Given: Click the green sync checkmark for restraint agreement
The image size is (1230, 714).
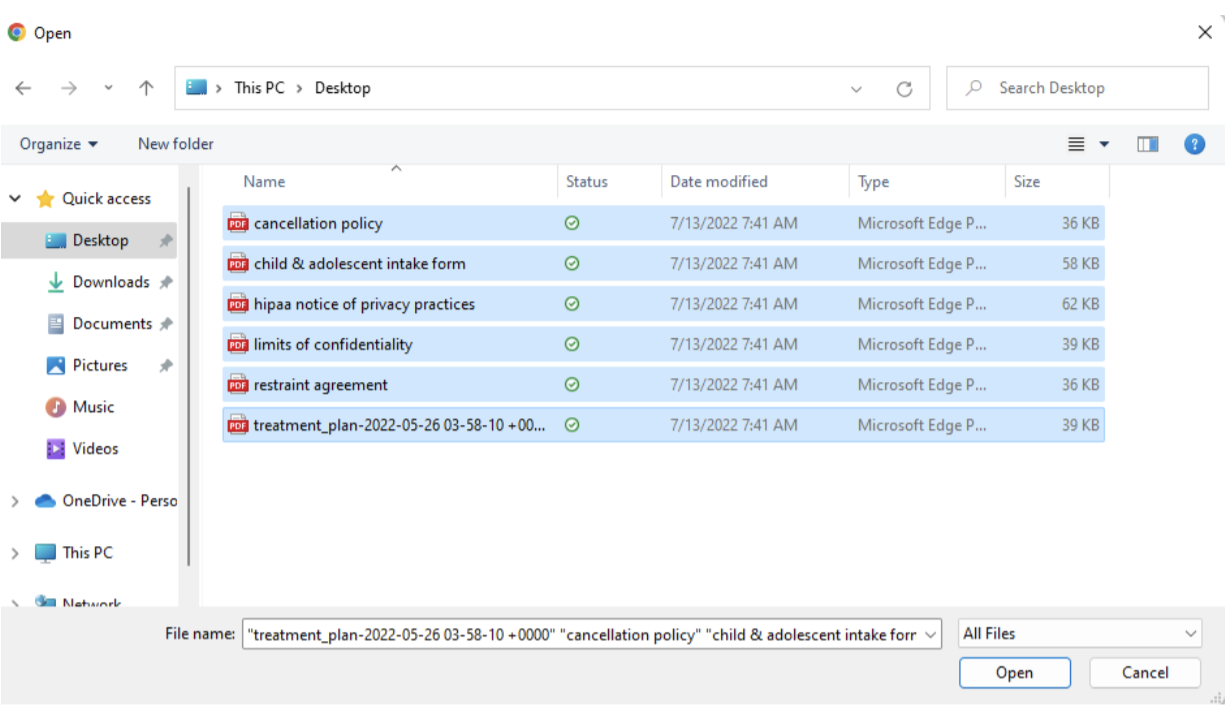Looking at the screenshot, I should tap(571, 384).
